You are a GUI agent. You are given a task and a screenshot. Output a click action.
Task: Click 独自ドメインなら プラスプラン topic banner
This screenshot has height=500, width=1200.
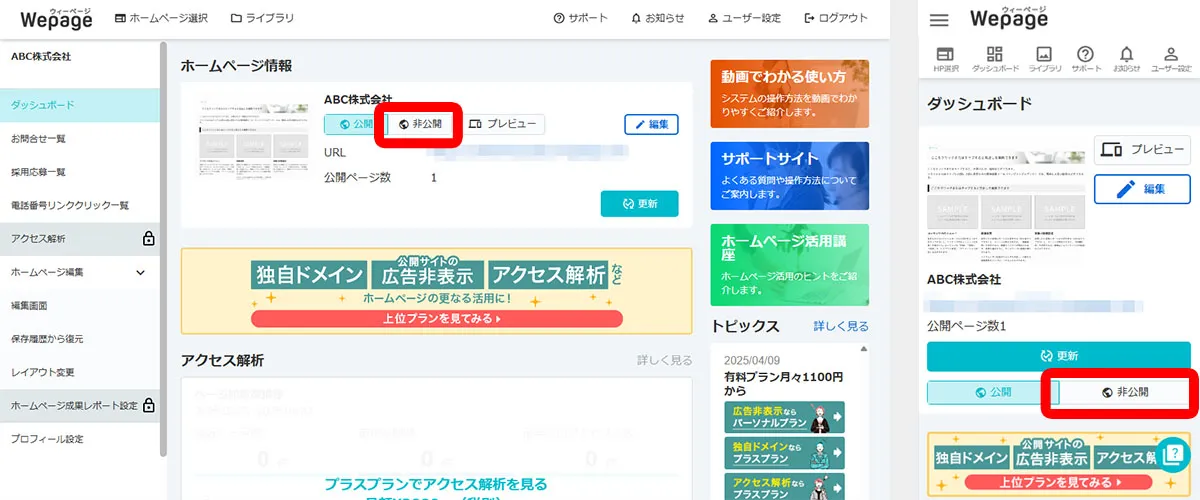pos(783,452)
